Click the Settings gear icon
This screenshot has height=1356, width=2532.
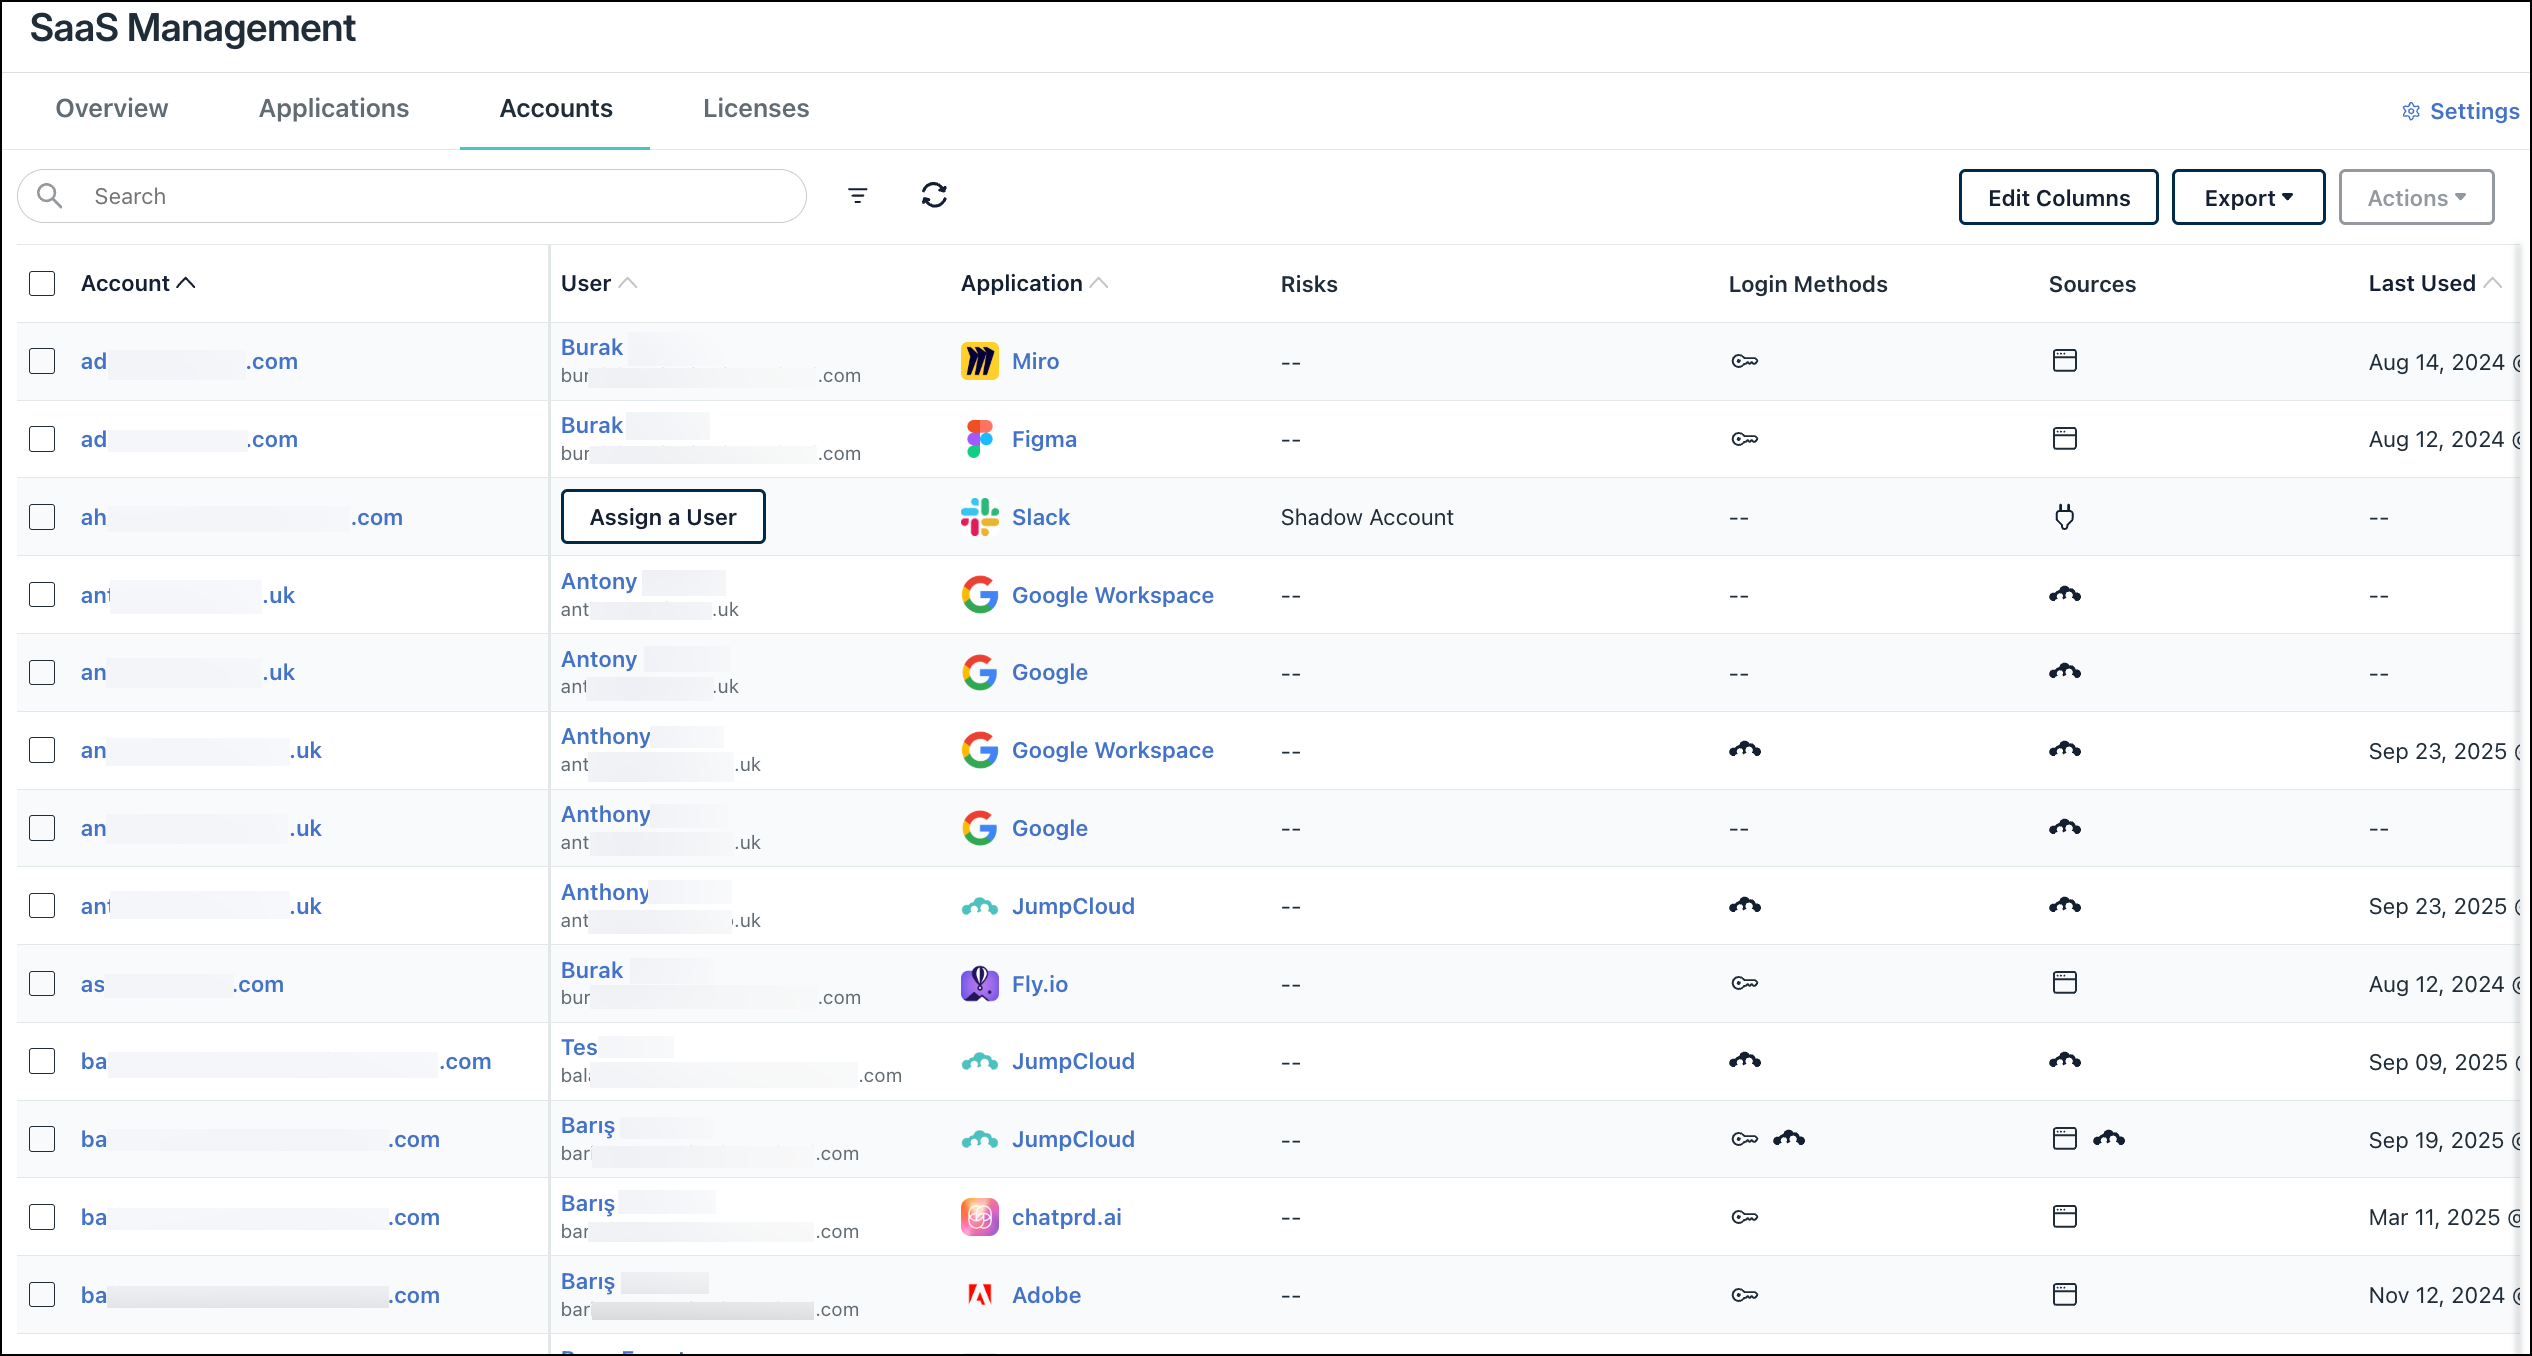[2411, 111]
